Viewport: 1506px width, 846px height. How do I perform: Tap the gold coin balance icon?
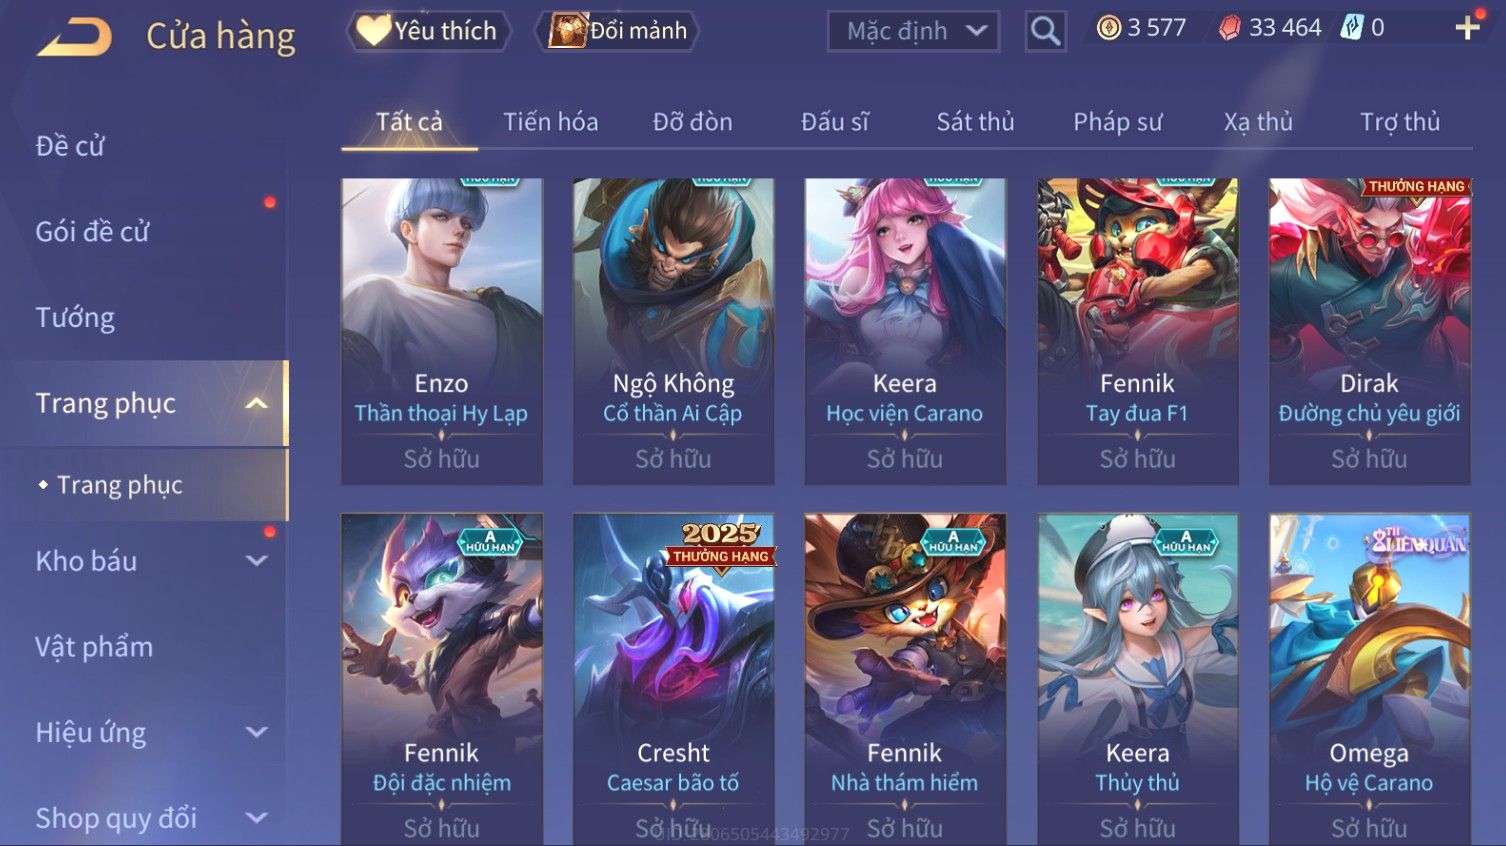(1108, 28)
